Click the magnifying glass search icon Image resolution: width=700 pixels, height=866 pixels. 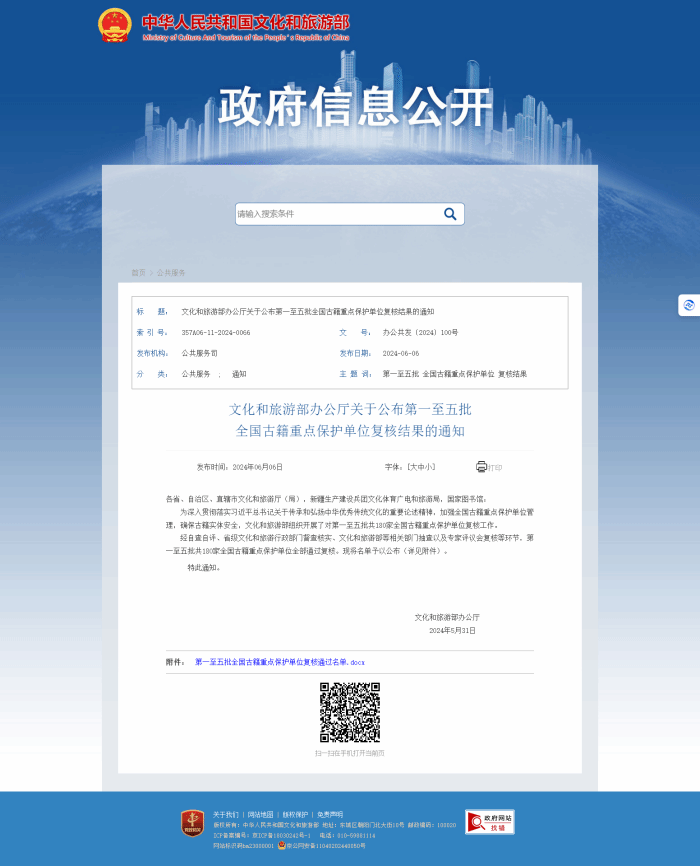click(x=450, y=214)
